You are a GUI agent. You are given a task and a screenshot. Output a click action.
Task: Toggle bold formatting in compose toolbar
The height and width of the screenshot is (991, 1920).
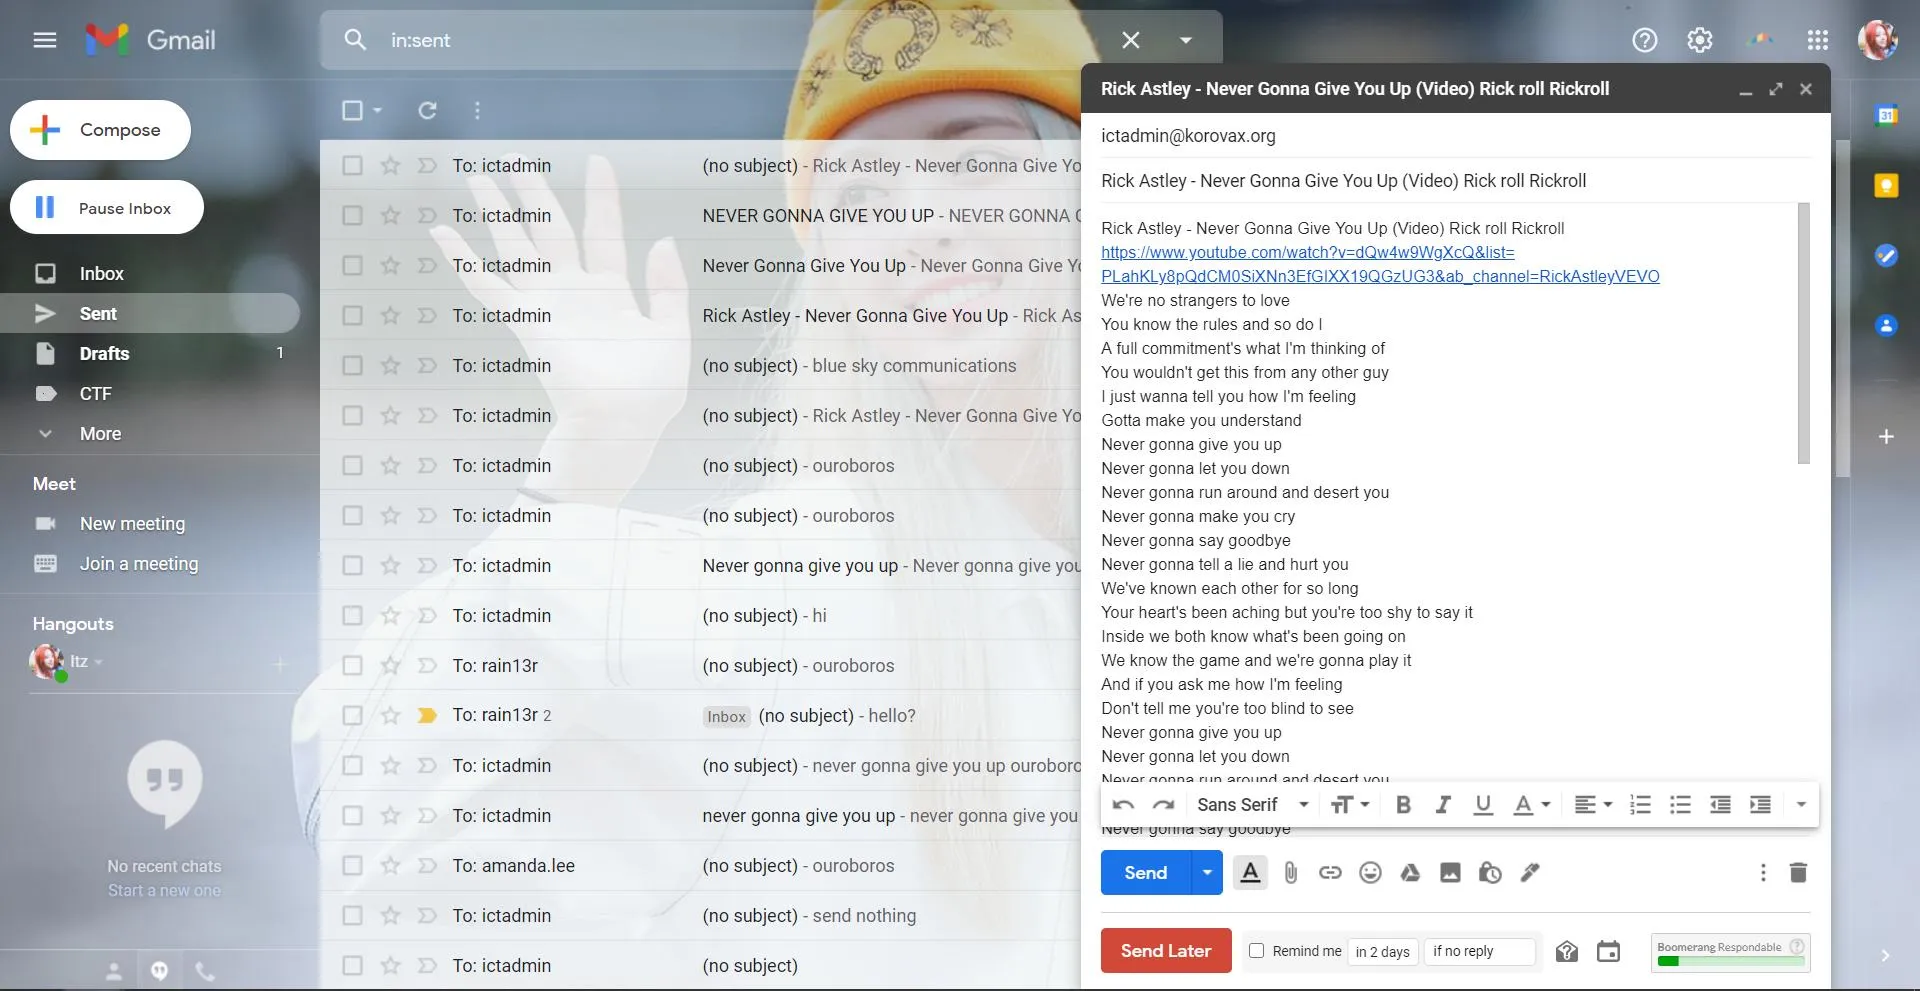pos(1403,805)
